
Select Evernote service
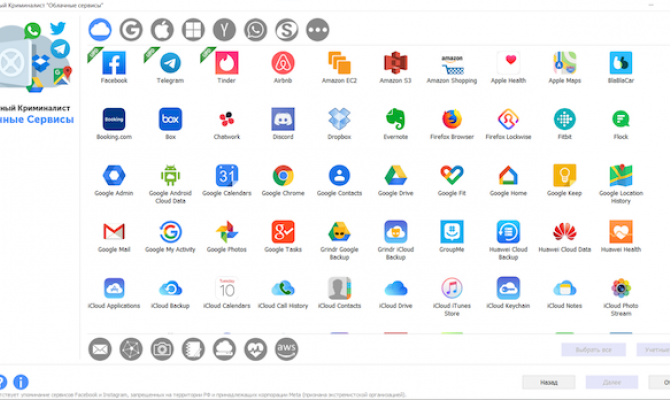click(x=396, y=119)
